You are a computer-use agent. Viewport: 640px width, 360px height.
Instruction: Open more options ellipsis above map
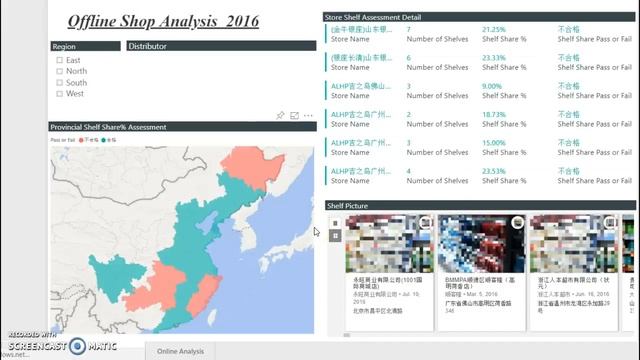point(308,116)
